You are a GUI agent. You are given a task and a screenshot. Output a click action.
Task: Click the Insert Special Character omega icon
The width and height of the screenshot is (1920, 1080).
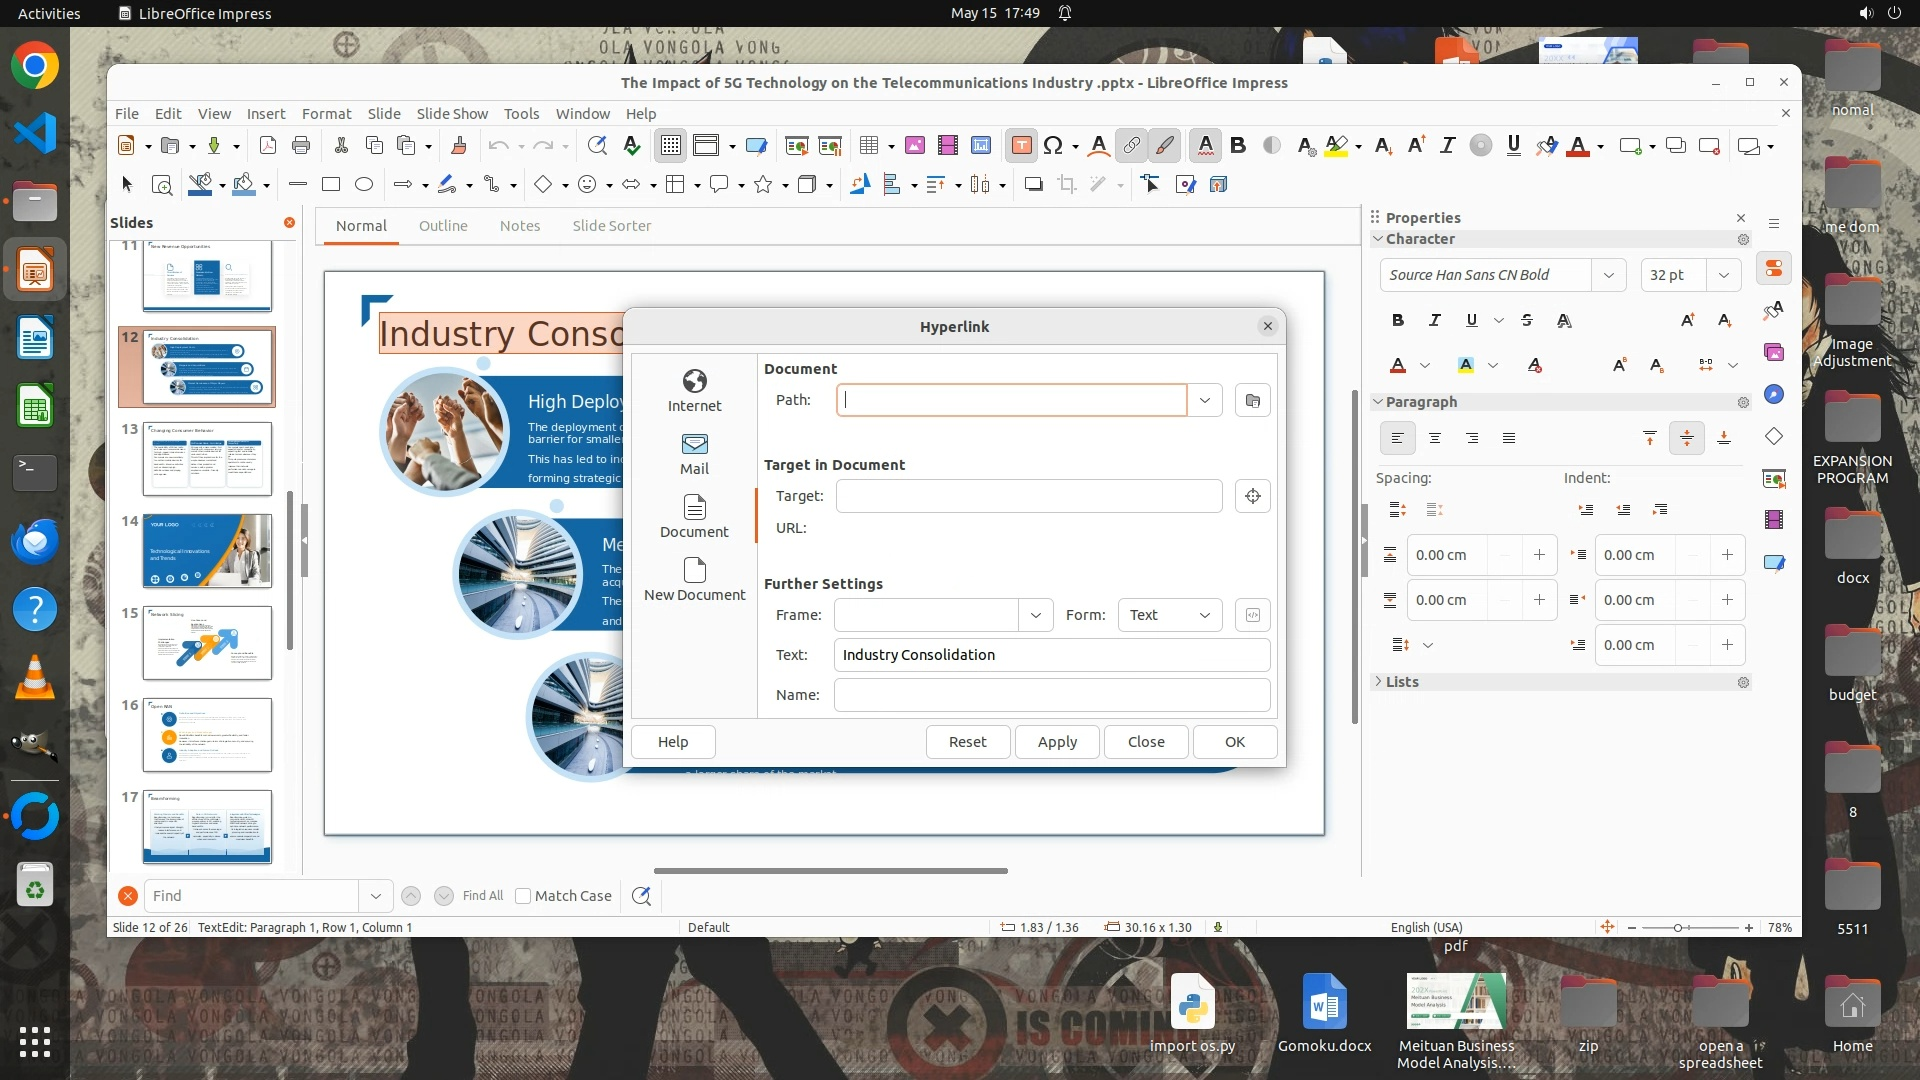click(x=1052, y=146)
